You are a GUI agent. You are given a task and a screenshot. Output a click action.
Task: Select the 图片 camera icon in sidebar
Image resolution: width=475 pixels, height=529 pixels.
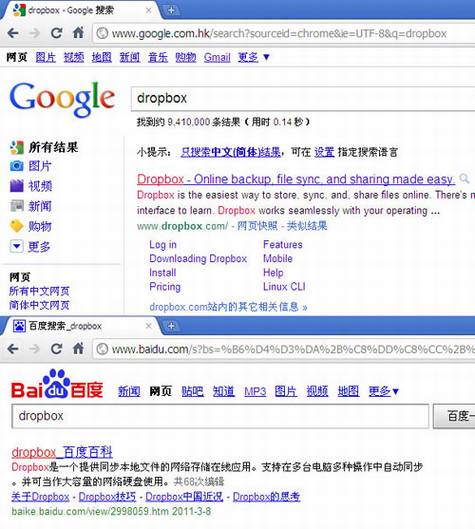click(17, 166)
